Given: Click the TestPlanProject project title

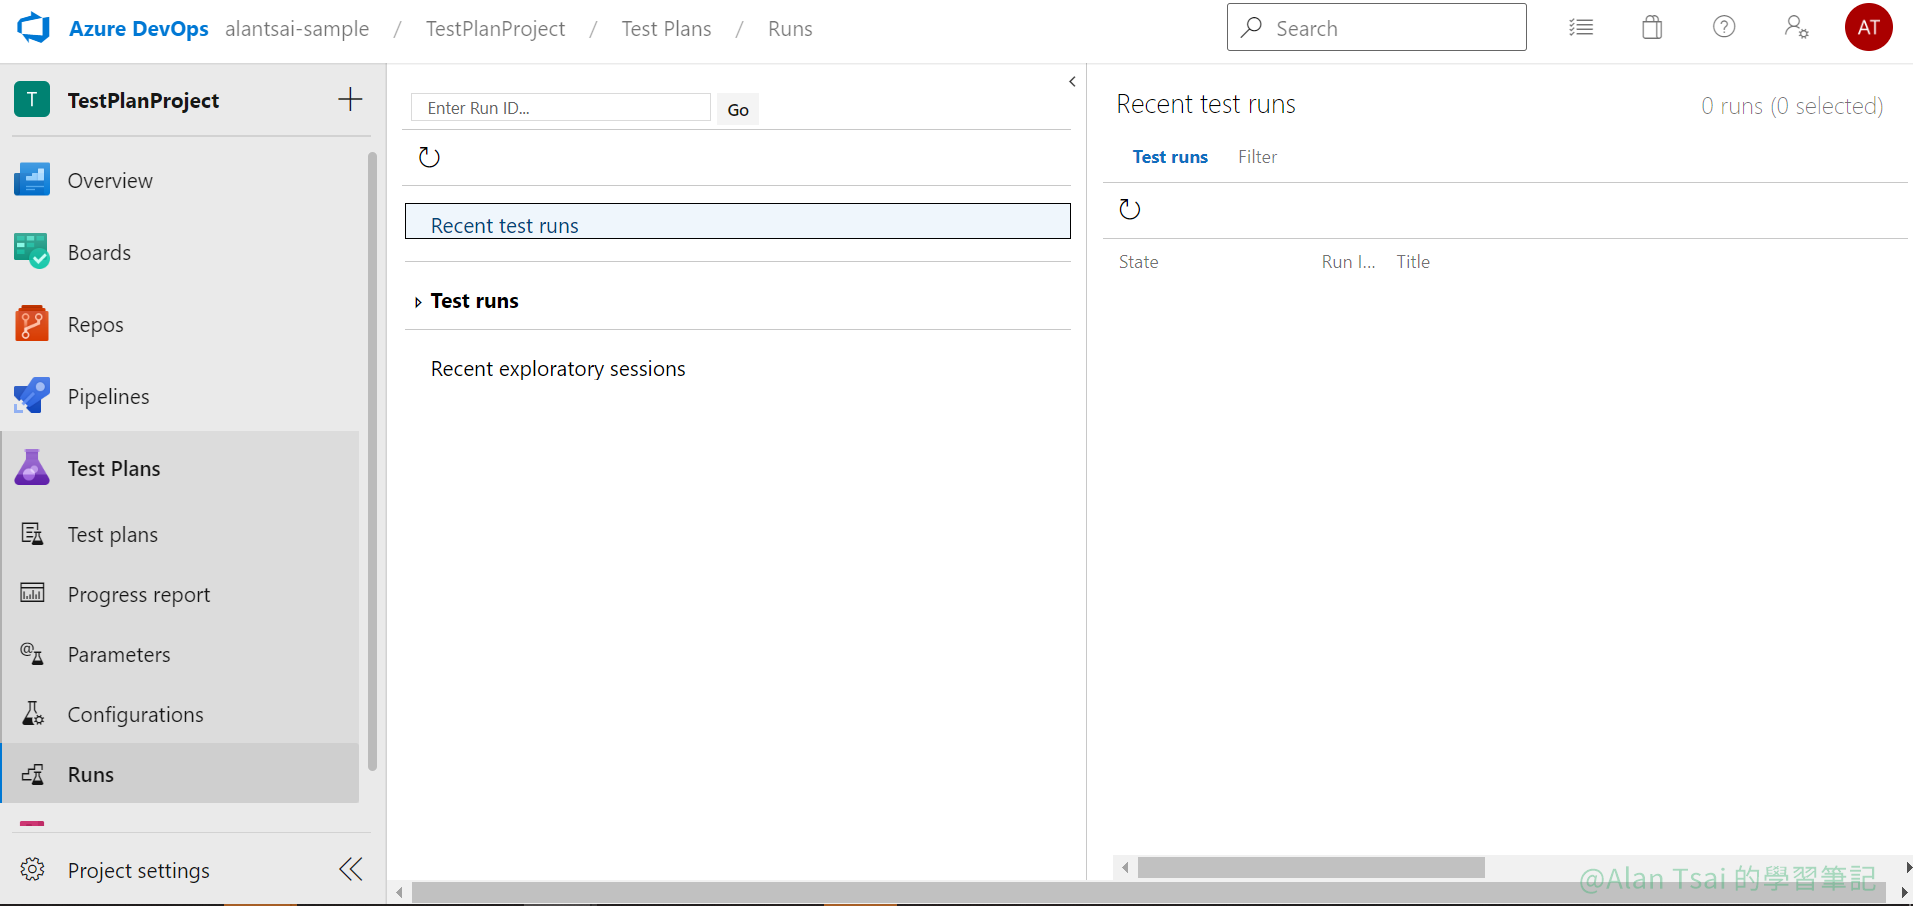Looking at the screenshot, I should pos(143,100).
